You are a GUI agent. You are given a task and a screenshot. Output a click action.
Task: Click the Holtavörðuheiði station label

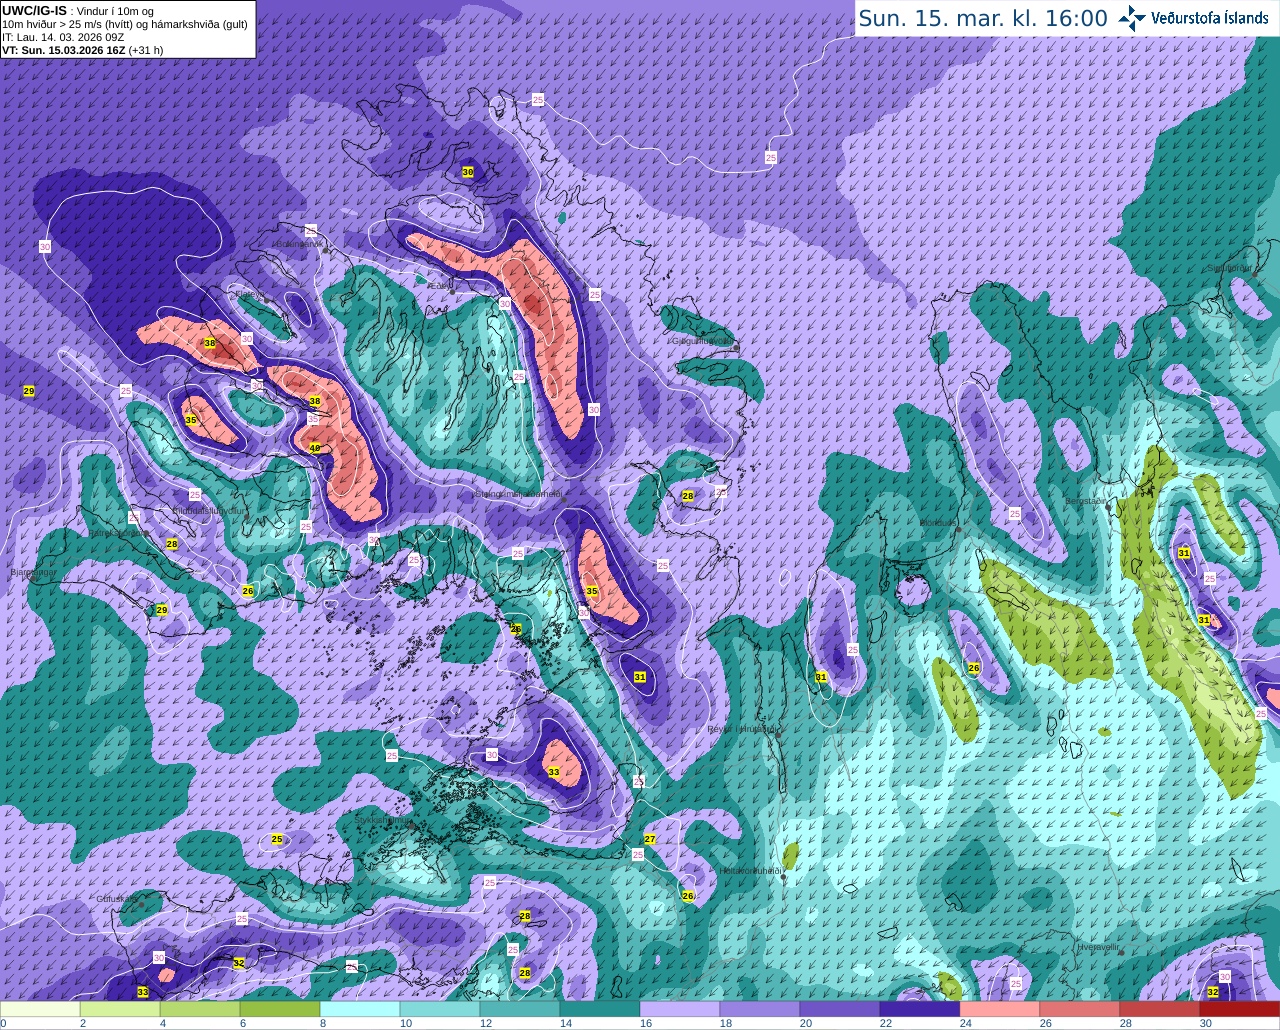click(x=750, y=871)
